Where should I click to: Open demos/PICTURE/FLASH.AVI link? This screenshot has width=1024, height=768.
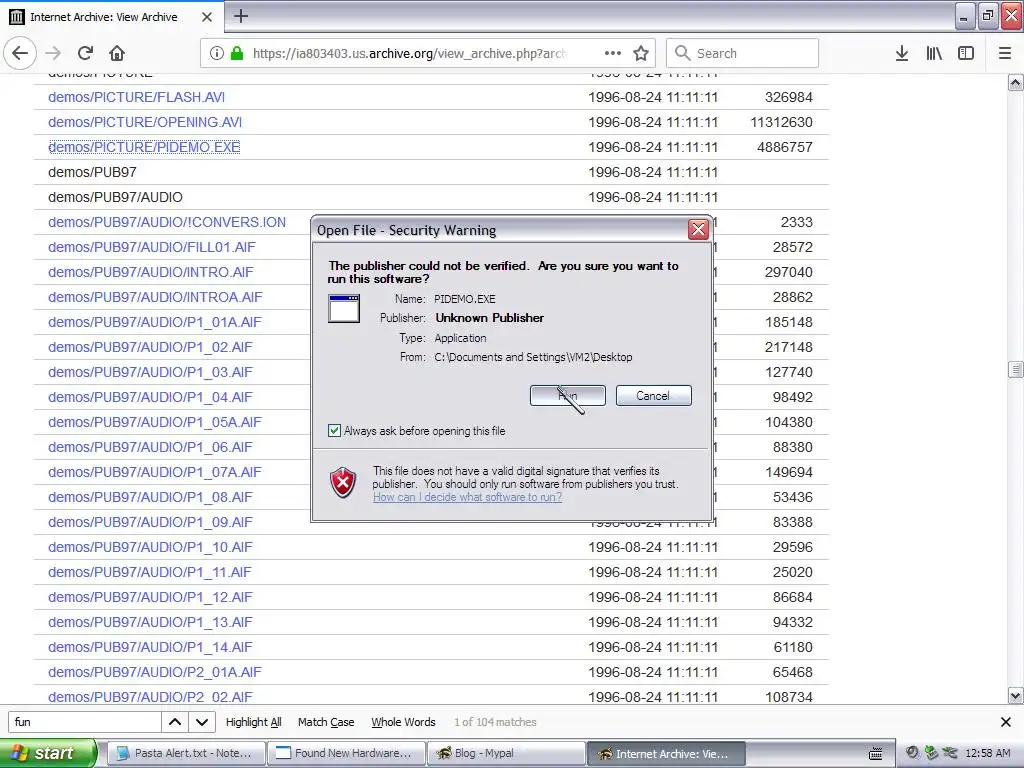point(136,97)
